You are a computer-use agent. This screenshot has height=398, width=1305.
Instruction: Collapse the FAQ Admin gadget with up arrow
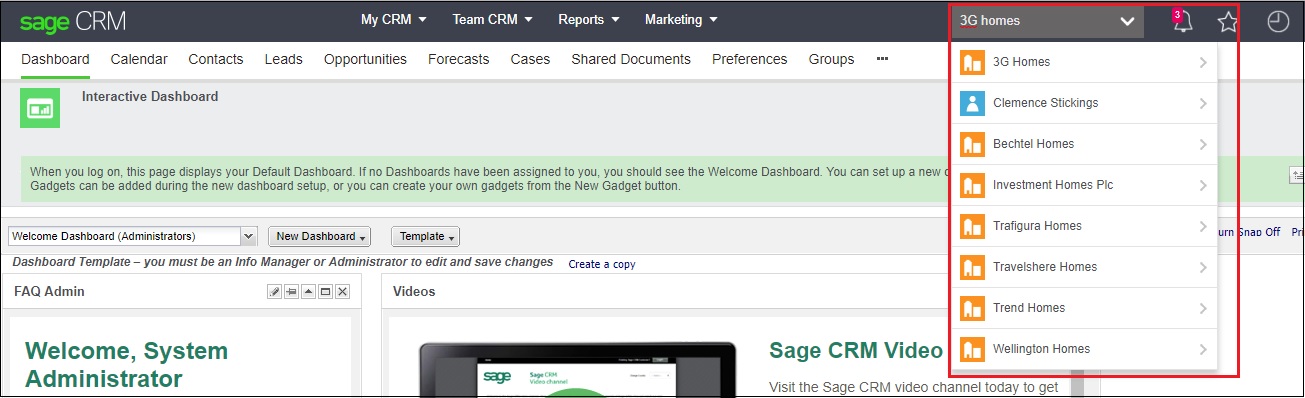[309, 291]
